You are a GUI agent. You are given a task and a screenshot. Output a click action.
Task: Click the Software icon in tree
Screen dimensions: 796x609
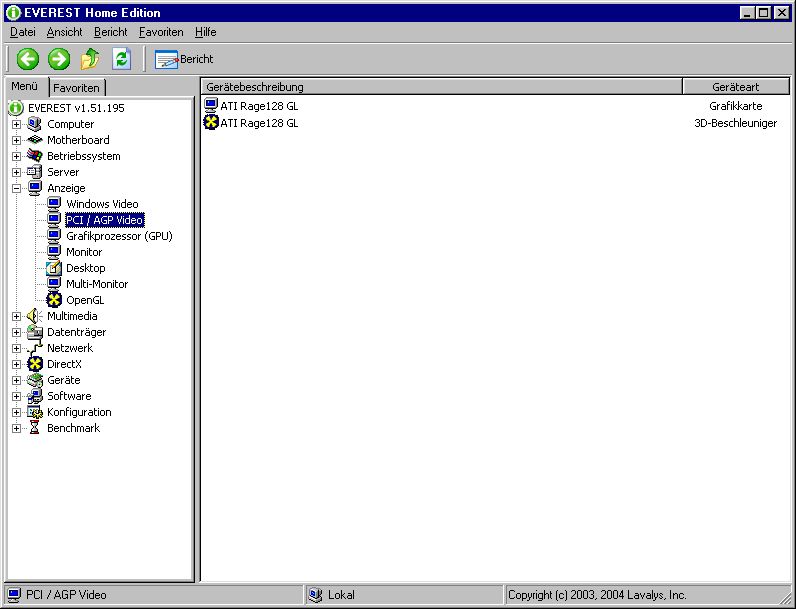[35, 396]
